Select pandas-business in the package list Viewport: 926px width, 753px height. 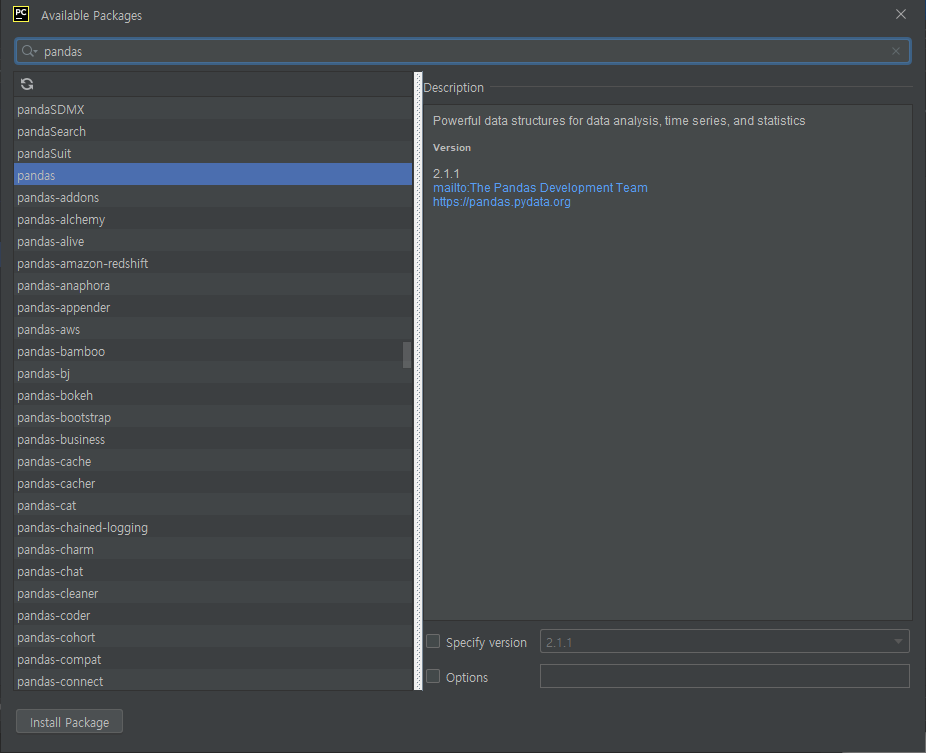tap(213, 439)
